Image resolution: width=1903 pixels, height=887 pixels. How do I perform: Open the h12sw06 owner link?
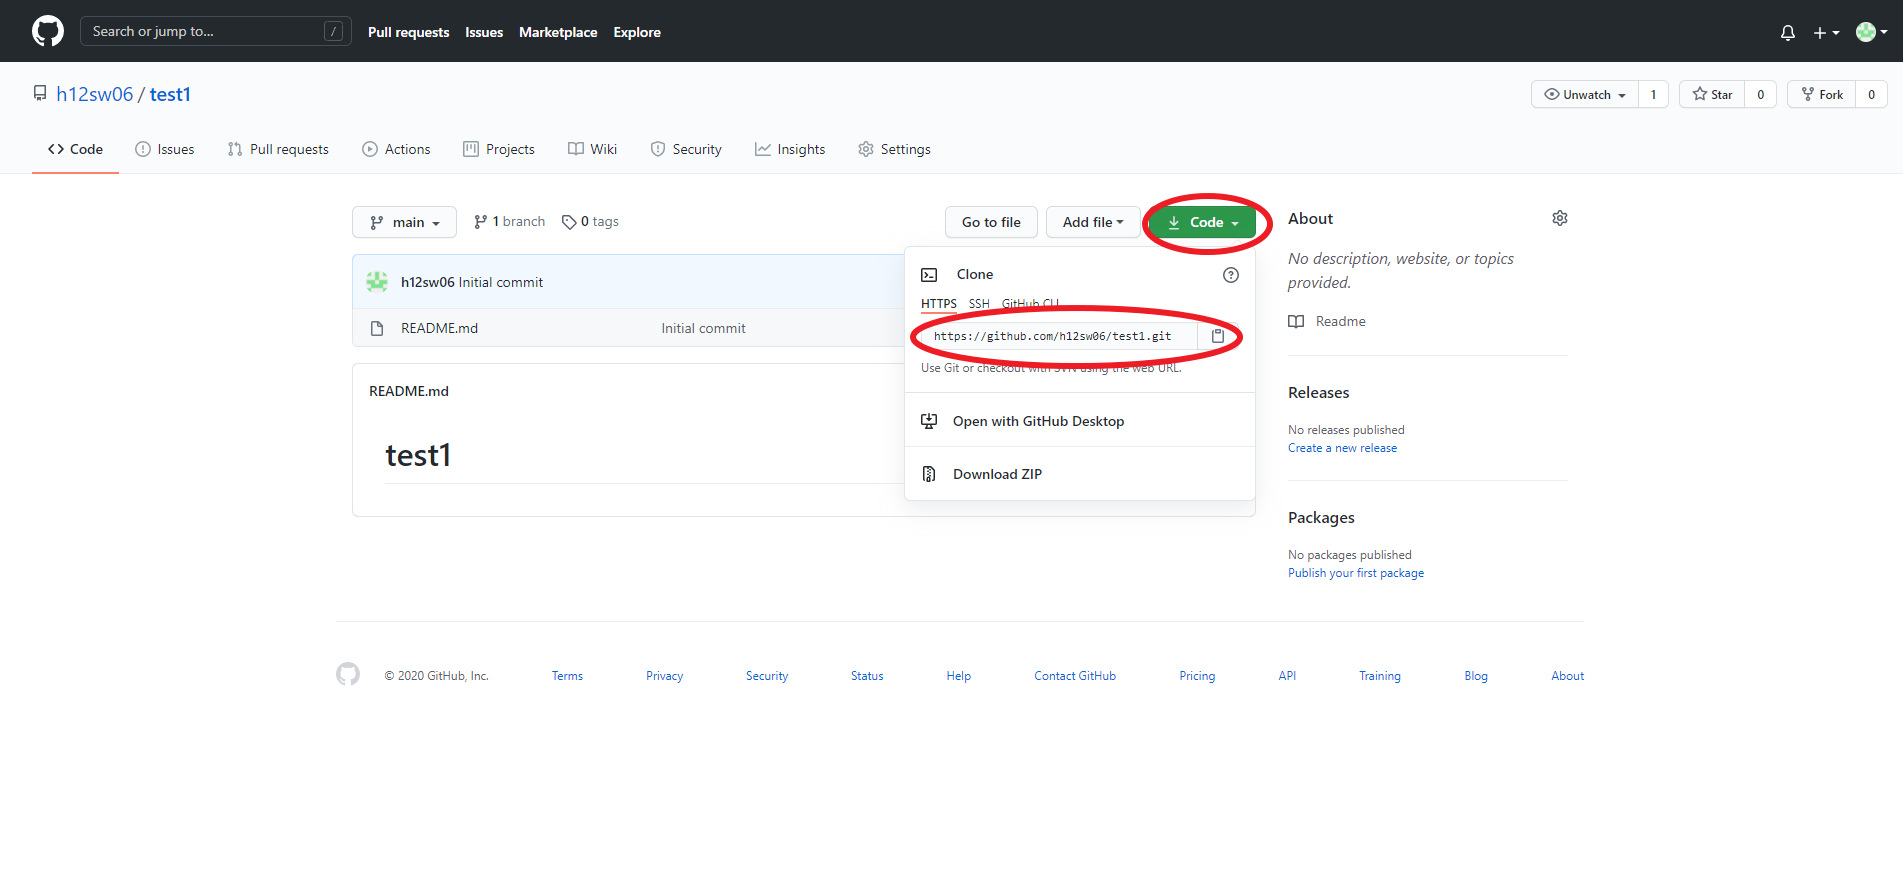click(x=94, y=94)
